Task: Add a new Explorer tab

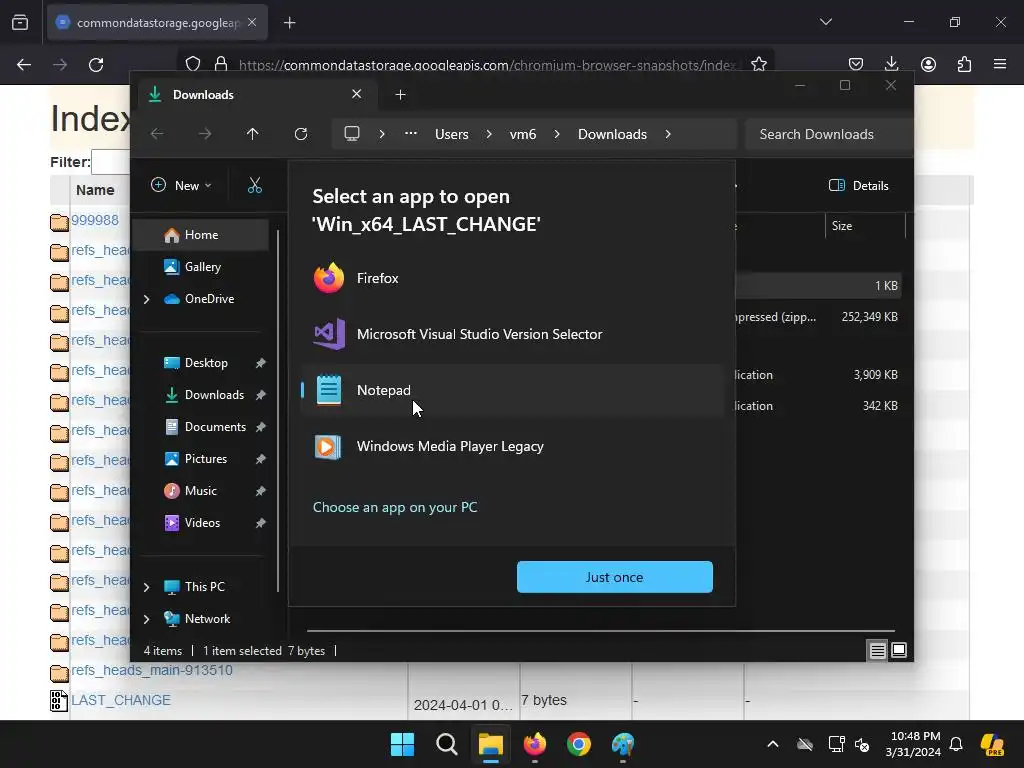Action: tap(400, 95)
